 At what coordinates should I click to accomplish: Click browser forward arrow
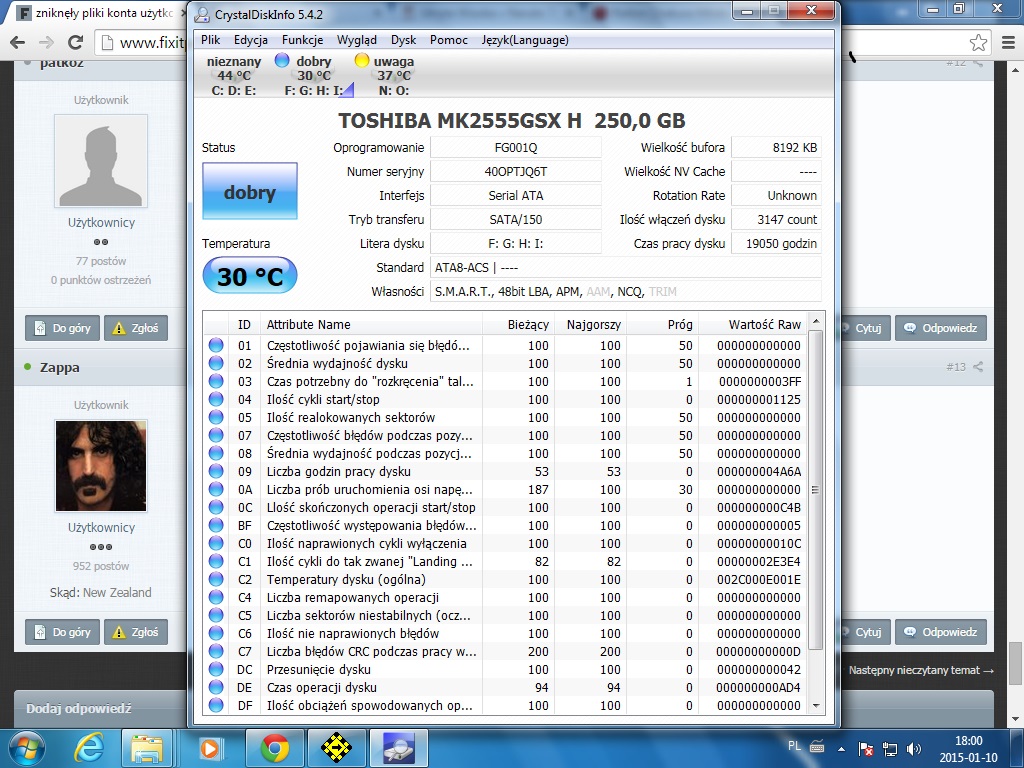[x=46, y=43]
